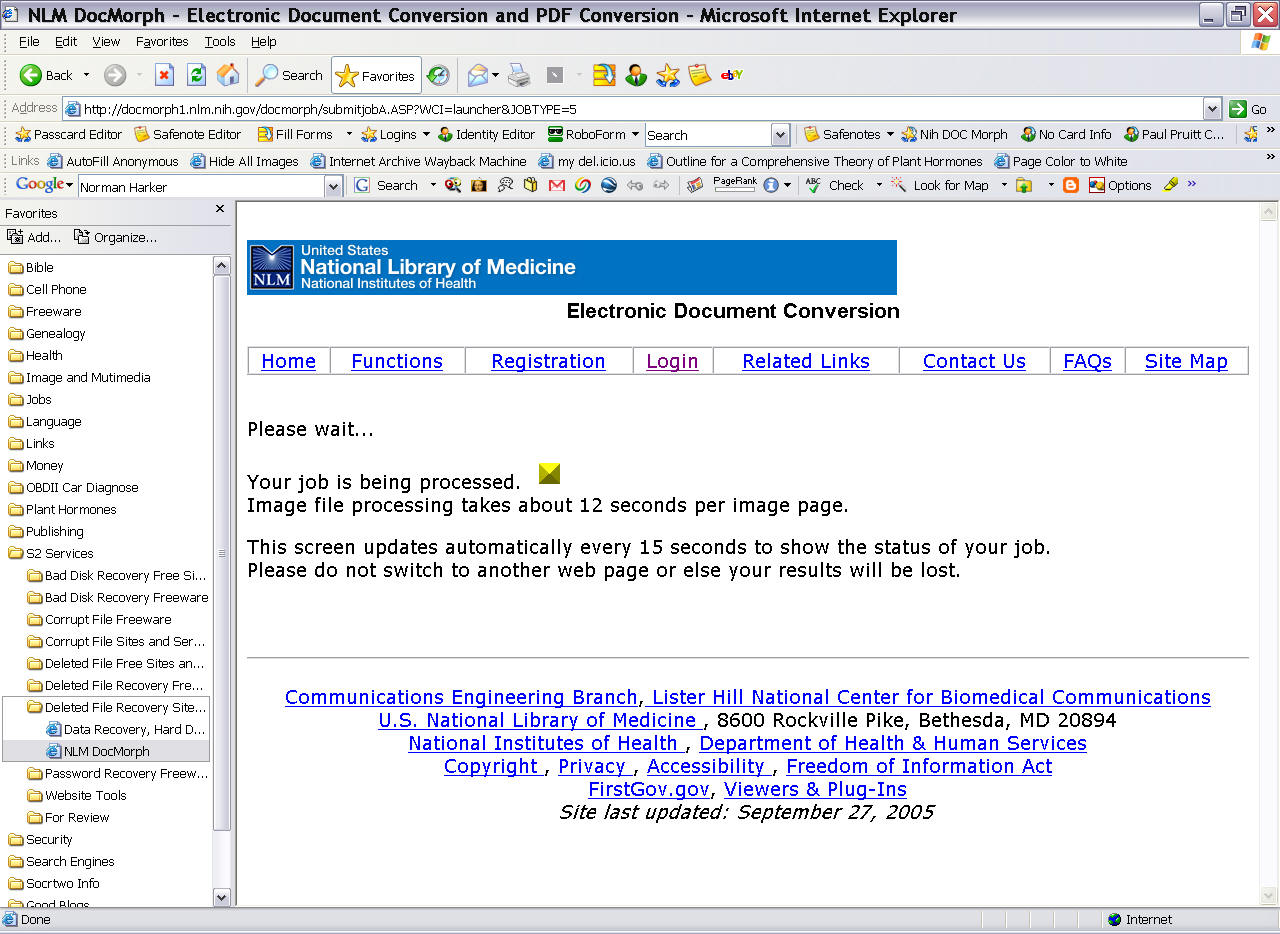Click the Nih DOC Morph passcard
Screen dimensions: 1280x934
coord(954,134)
